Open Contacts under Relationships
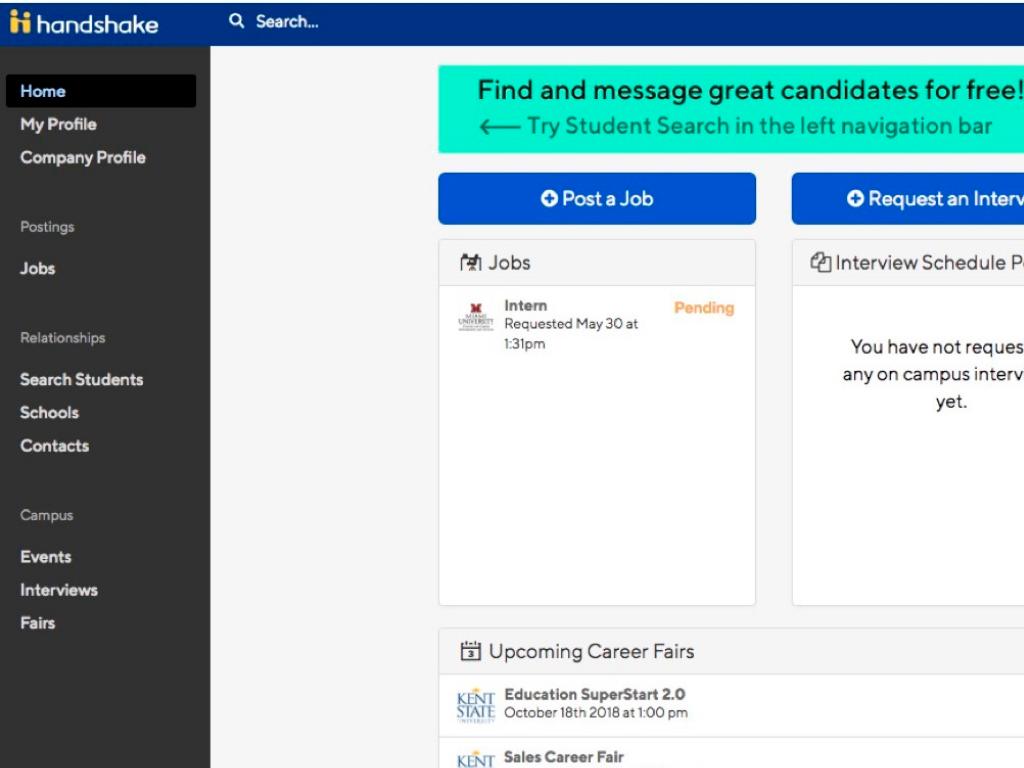Image resolution: width=1024 pixels, height=768 pixels. 54,446
